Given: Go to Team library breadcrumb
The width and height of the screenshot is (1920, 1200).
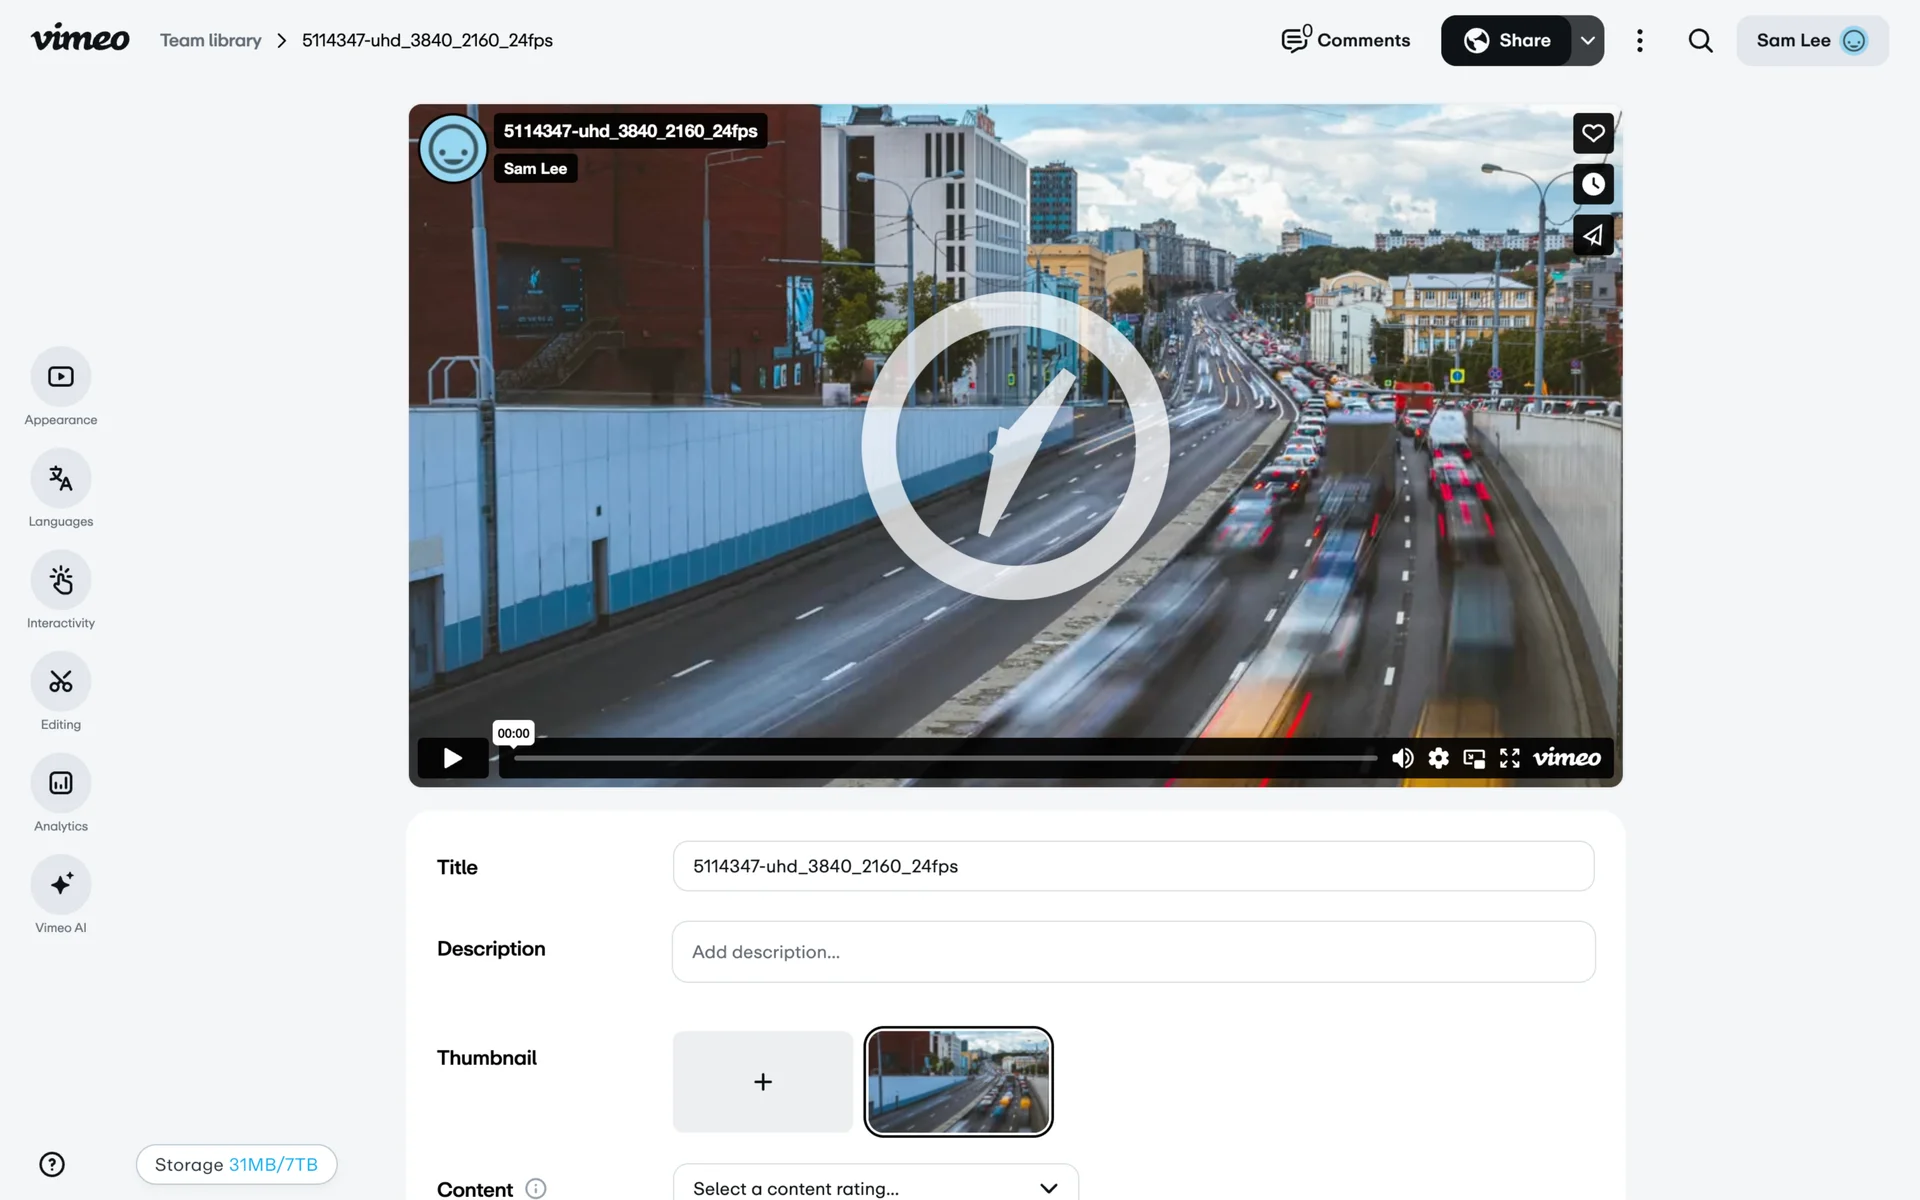Looking at the screenshot, I should [x=210, y=41].
